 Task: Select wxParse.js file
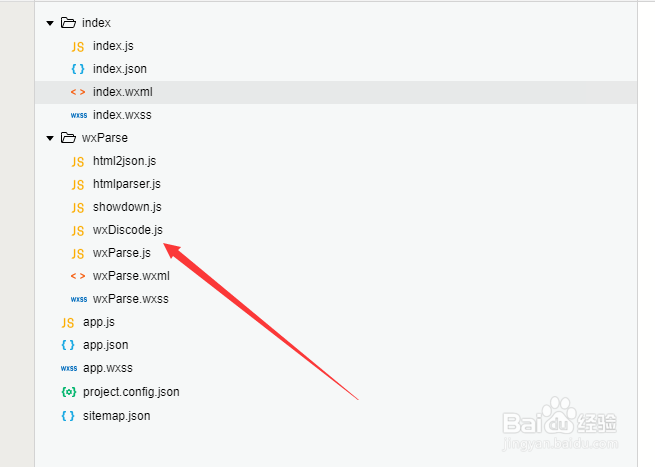[x=122, y=253]
